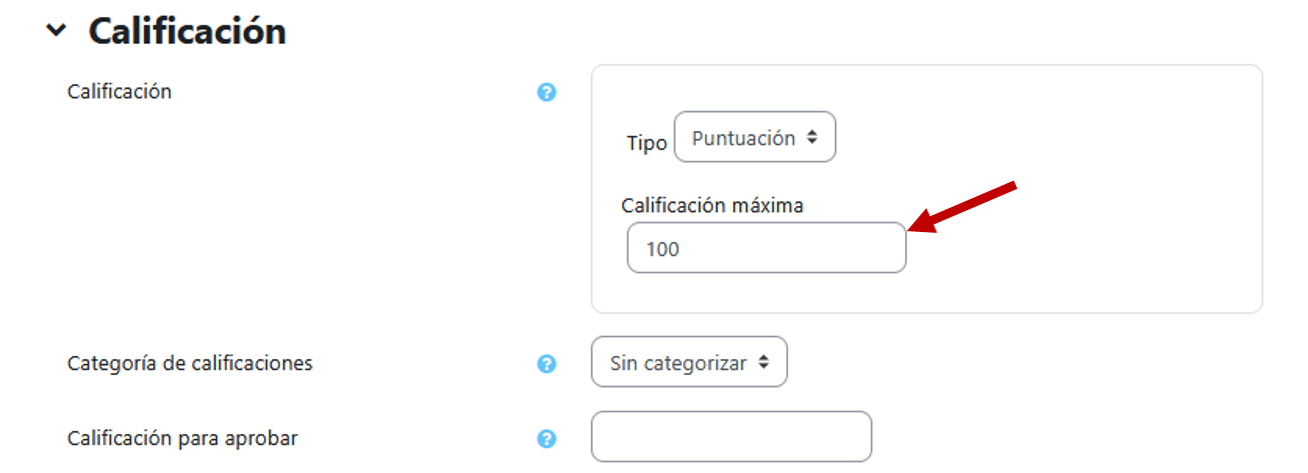
Task: Collapse the Calificación section chevron
Action: click(x=57, y=31)
